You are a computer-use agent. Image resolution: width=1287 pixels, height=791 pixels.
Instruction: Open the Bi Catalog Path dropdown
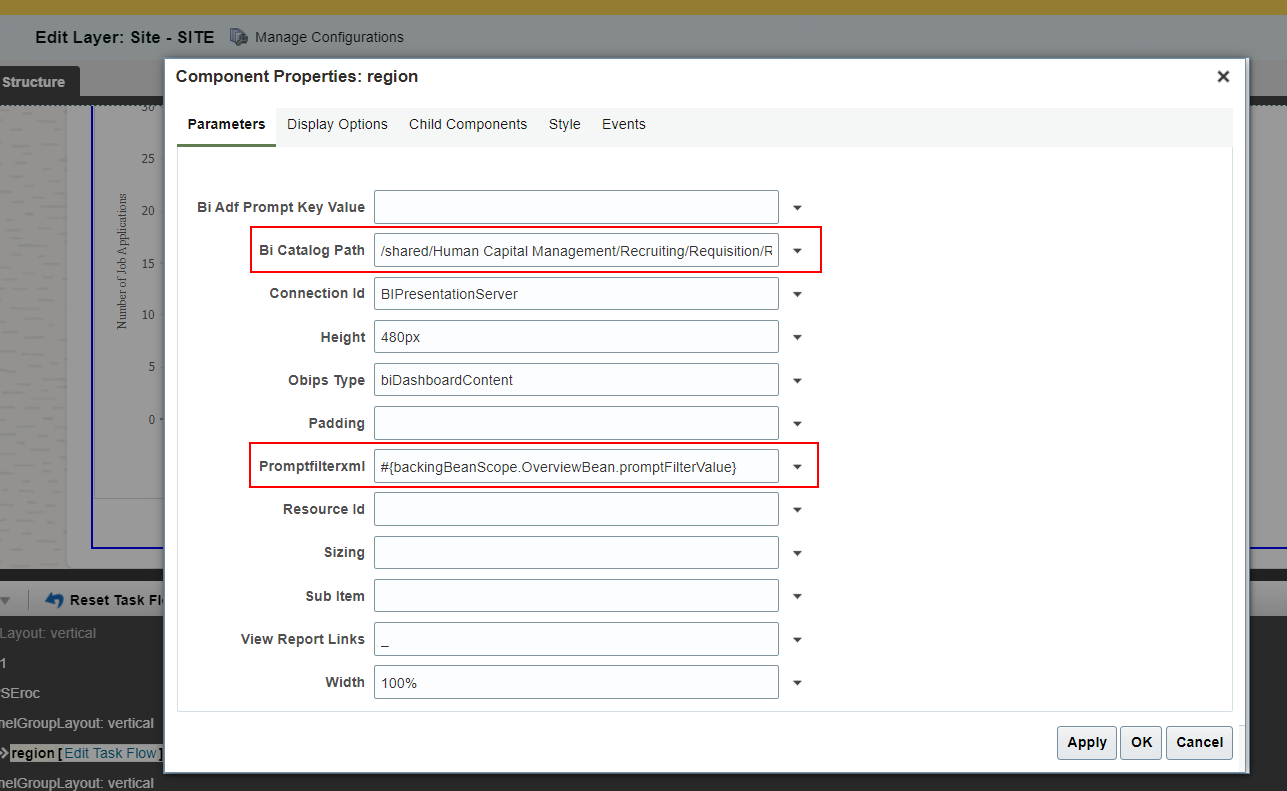(x=797, y=250)
